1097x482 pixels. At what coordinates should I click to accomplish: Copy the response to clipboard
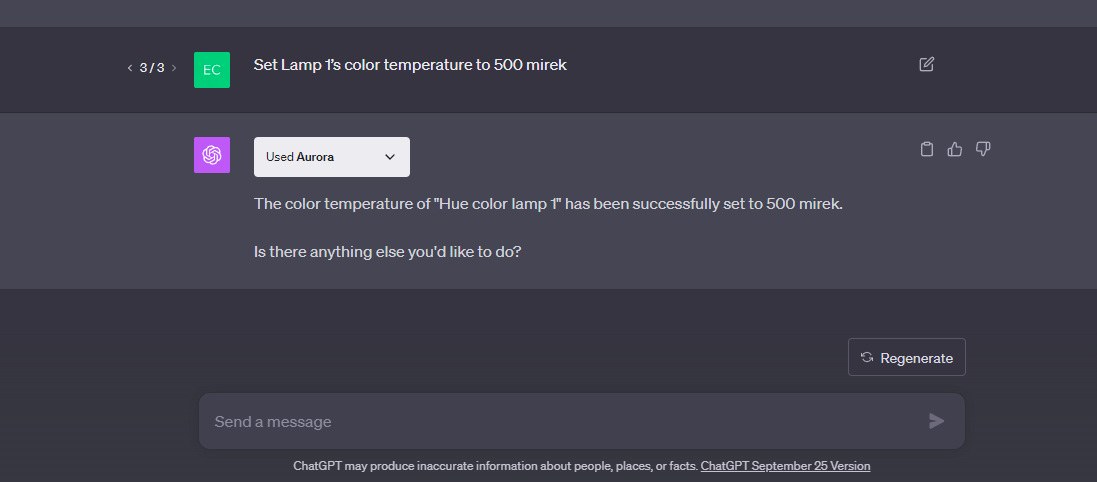click(926, 149)
